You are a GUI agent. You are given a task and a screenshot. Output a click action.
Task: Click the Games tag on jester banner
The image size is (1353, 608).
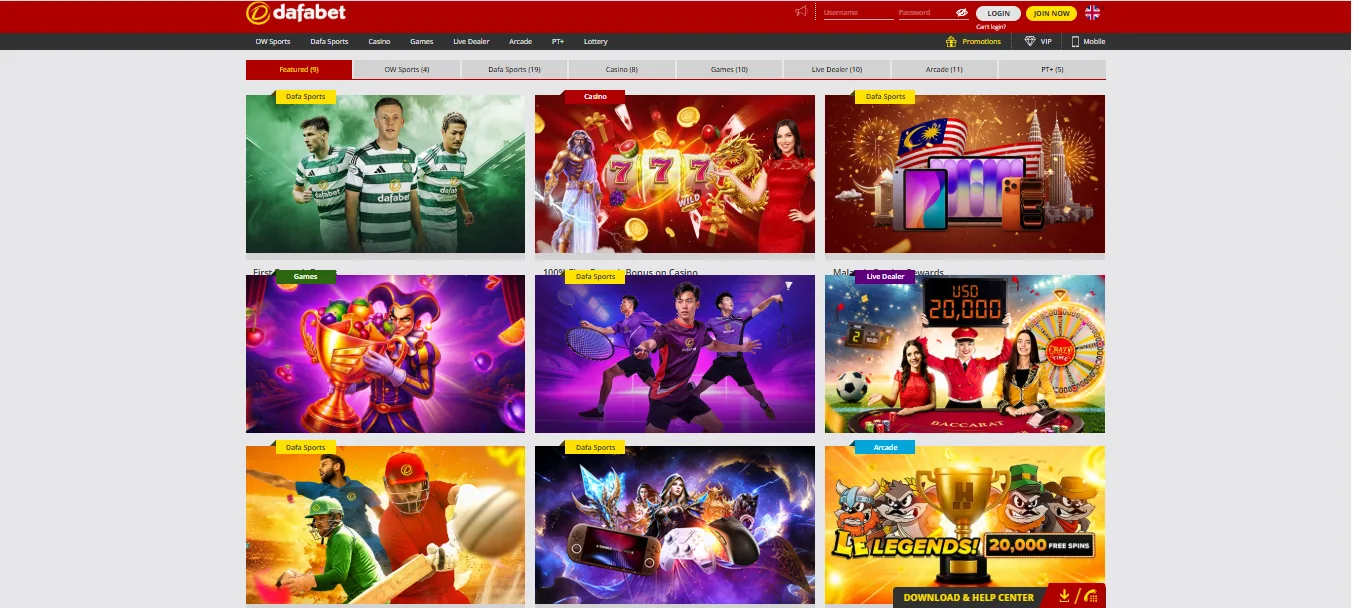tap(306, 277)
